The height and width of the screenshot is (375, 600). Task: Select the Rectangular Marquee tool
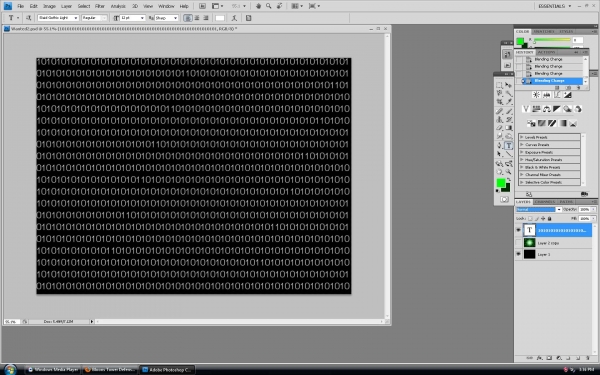(499, 85)
